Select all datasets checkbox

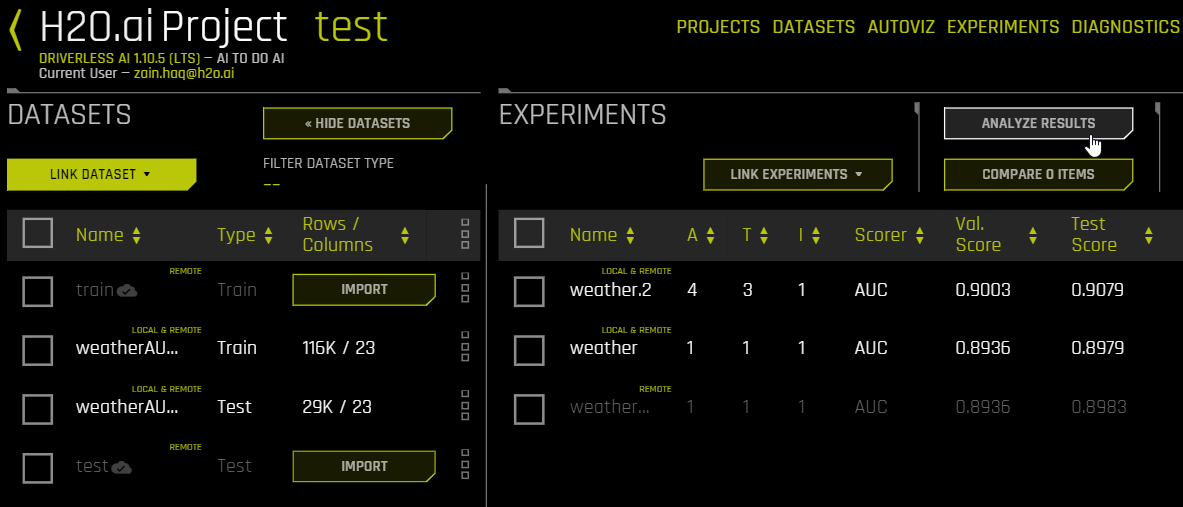[38, 233]
